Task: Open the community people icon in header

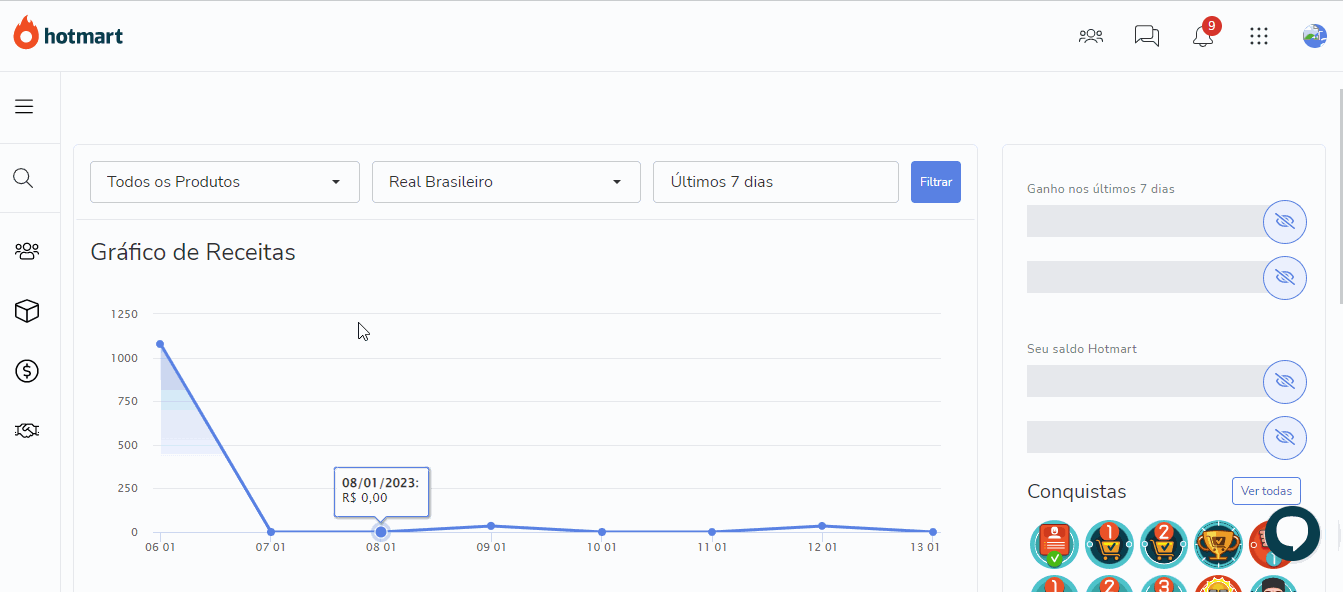Action: click(1090, 36)
